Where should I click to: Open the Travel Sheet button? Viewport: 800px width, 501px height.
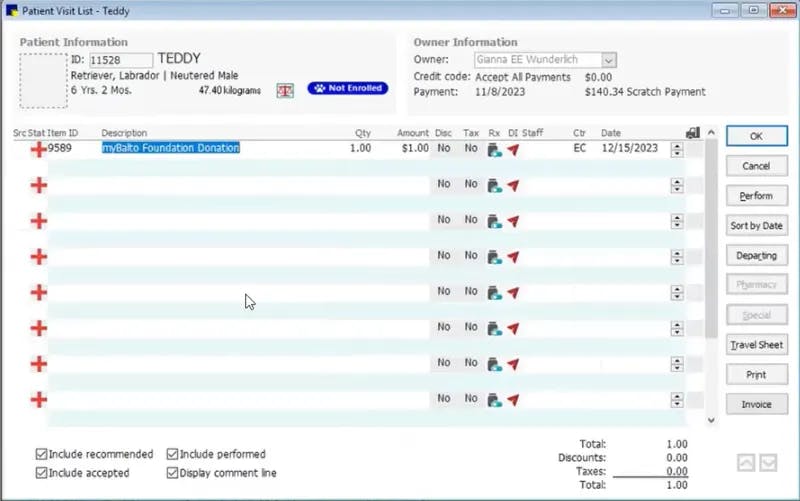click(757, 345)
